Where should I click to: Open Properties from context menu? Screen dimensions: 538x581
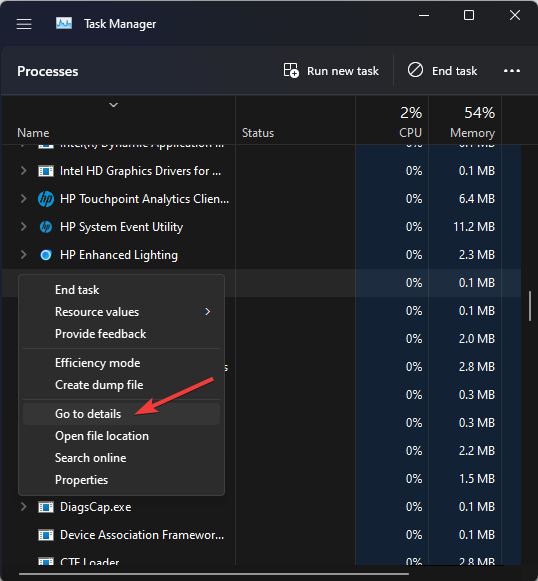(122, 480)
